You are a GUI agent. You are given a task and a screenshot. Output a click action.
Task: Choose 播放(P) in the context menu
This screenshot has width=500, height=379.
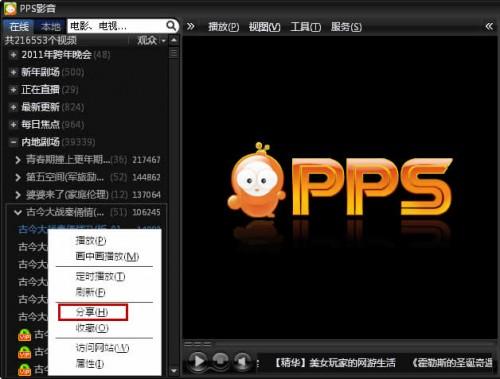[x=91, y=240]
